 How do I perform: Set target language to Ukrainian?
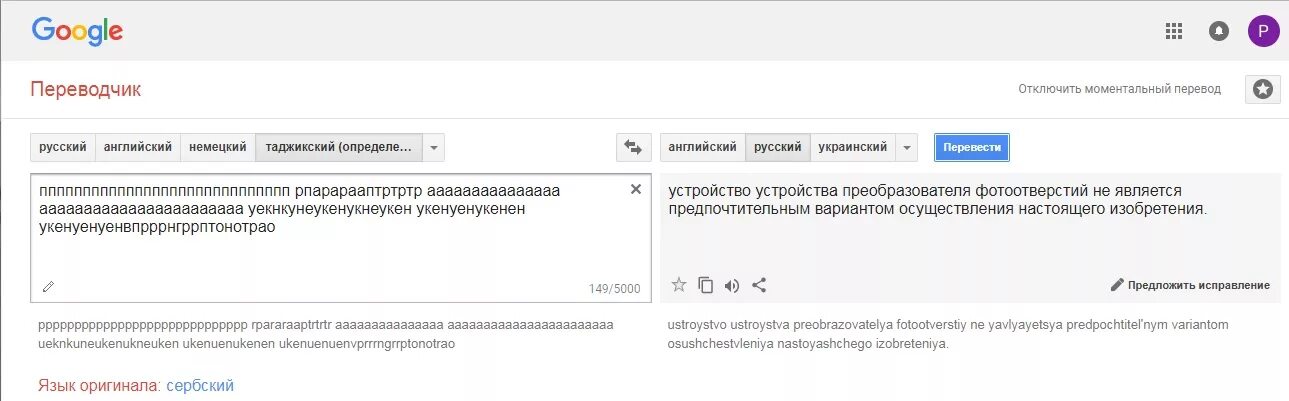pyautogui.click(x=853, y=147)
